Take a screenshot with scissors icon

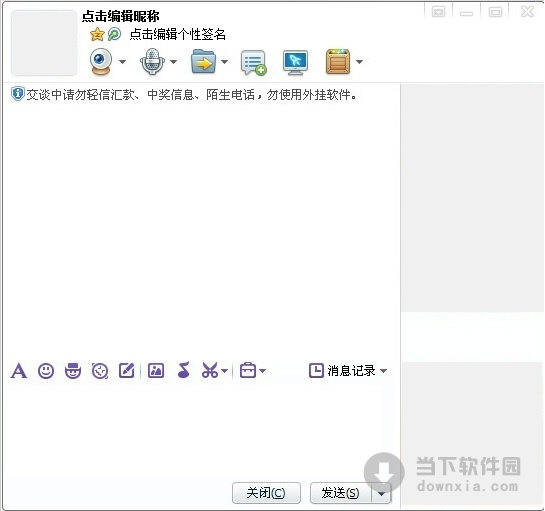coord(210,370)
